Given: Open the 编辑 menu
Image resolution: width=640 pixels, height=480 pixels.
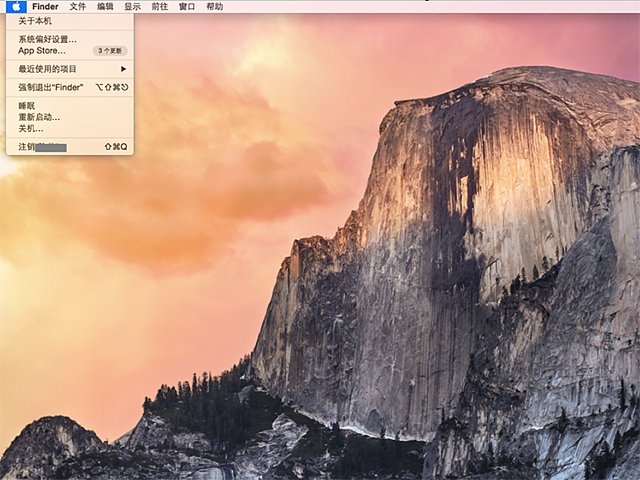Looking at the screenshot, I should tap(105, 7).
